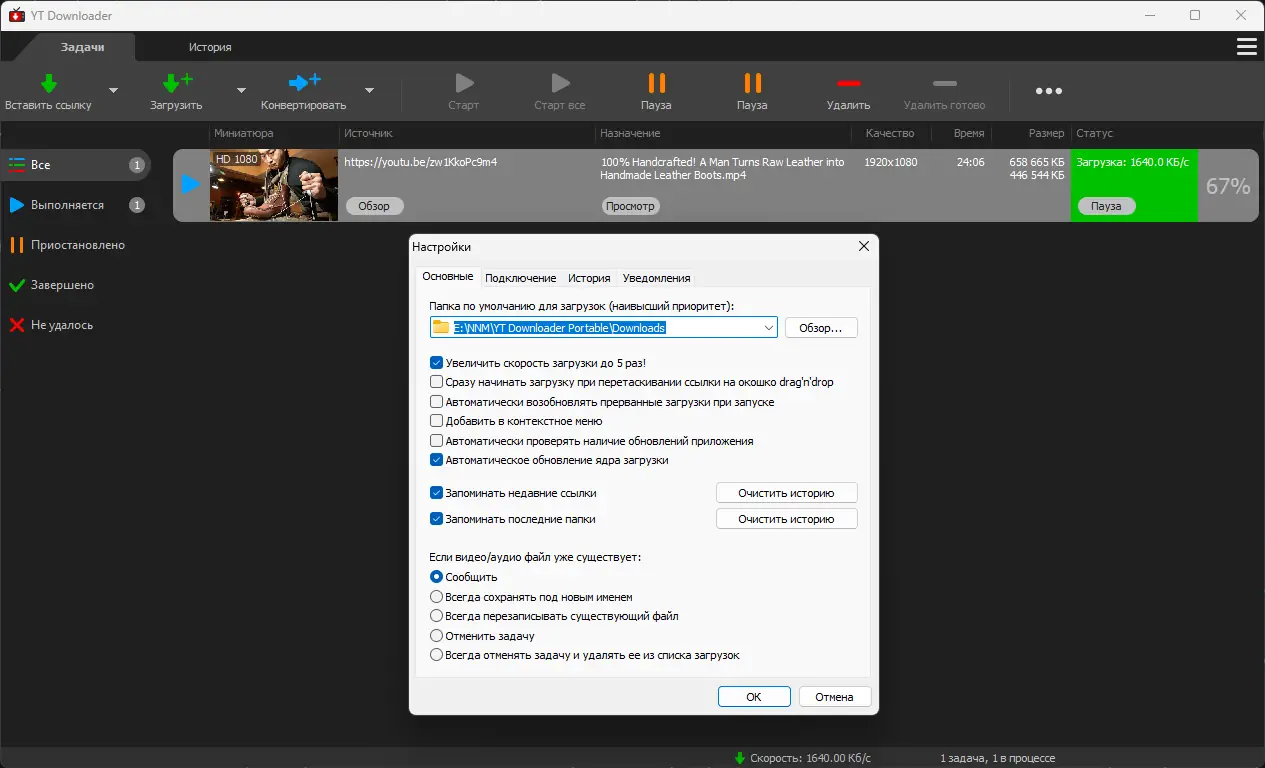
Task: Click the Конвертировать blue arrow icon
Action: [x=304, y=83]
